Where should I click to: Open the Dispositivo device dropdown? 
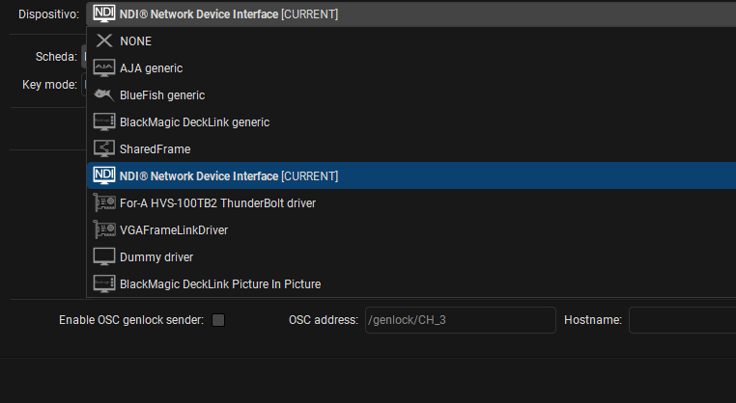(410, 14)
